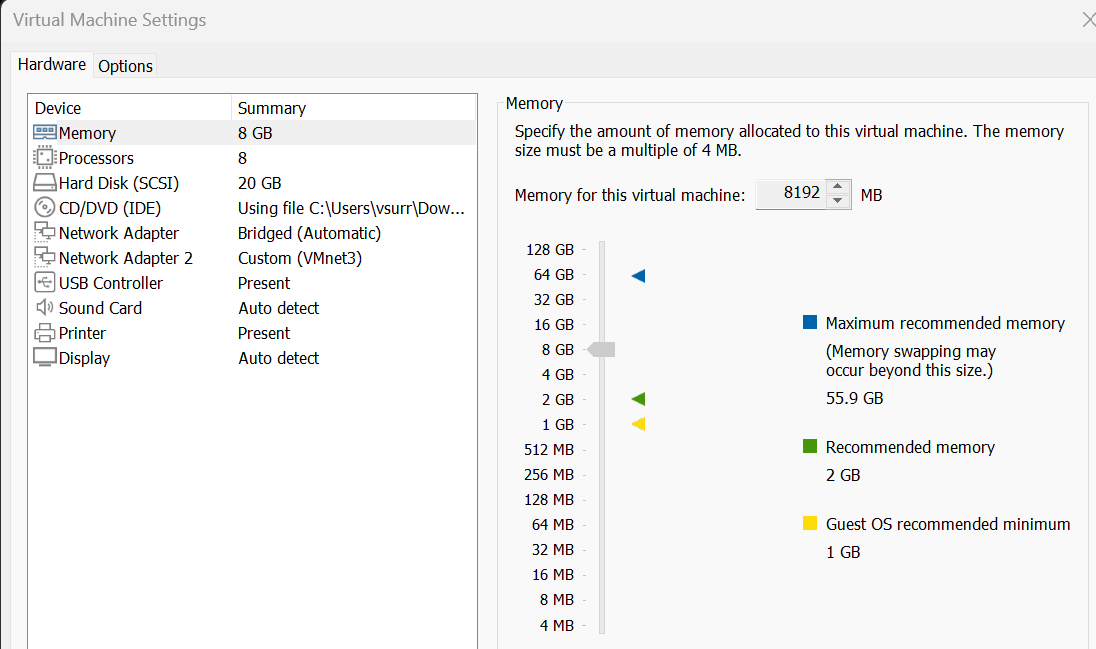1096x649 pixels.
Task: Select the Display device icon
Action: pyautogui.click(x=46, y=357)
